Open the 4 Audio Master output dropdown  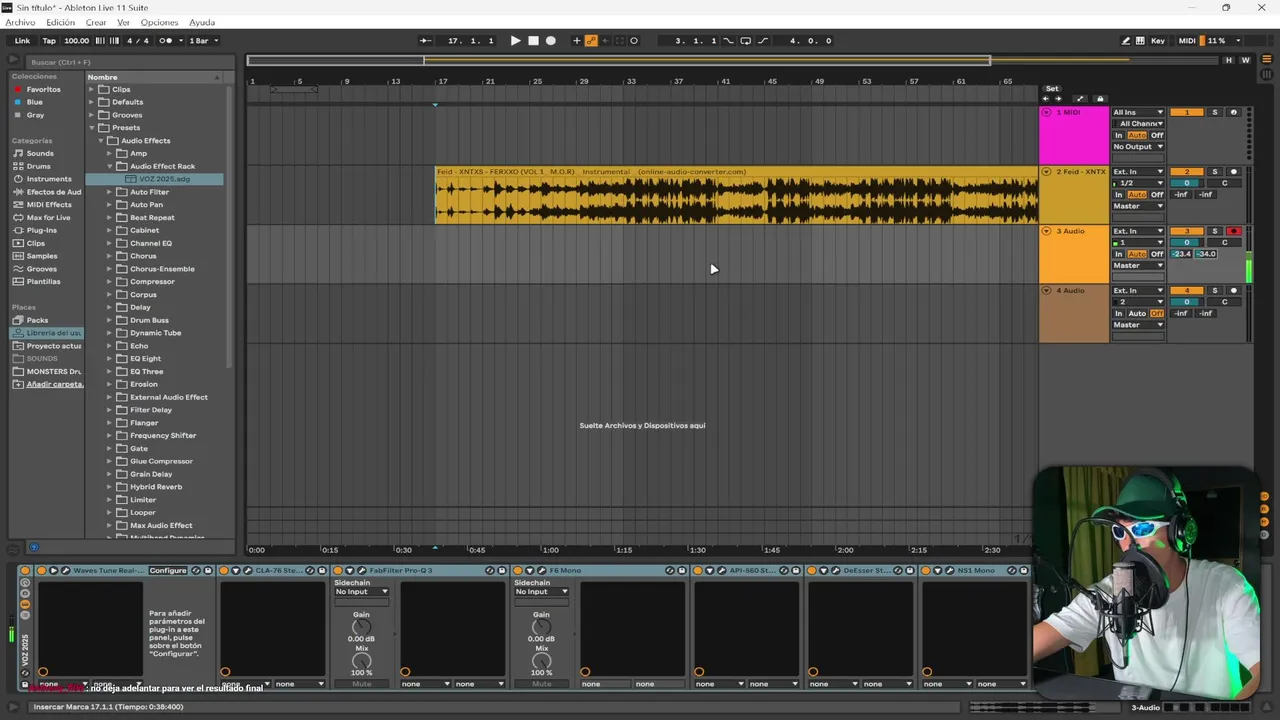1138,325
